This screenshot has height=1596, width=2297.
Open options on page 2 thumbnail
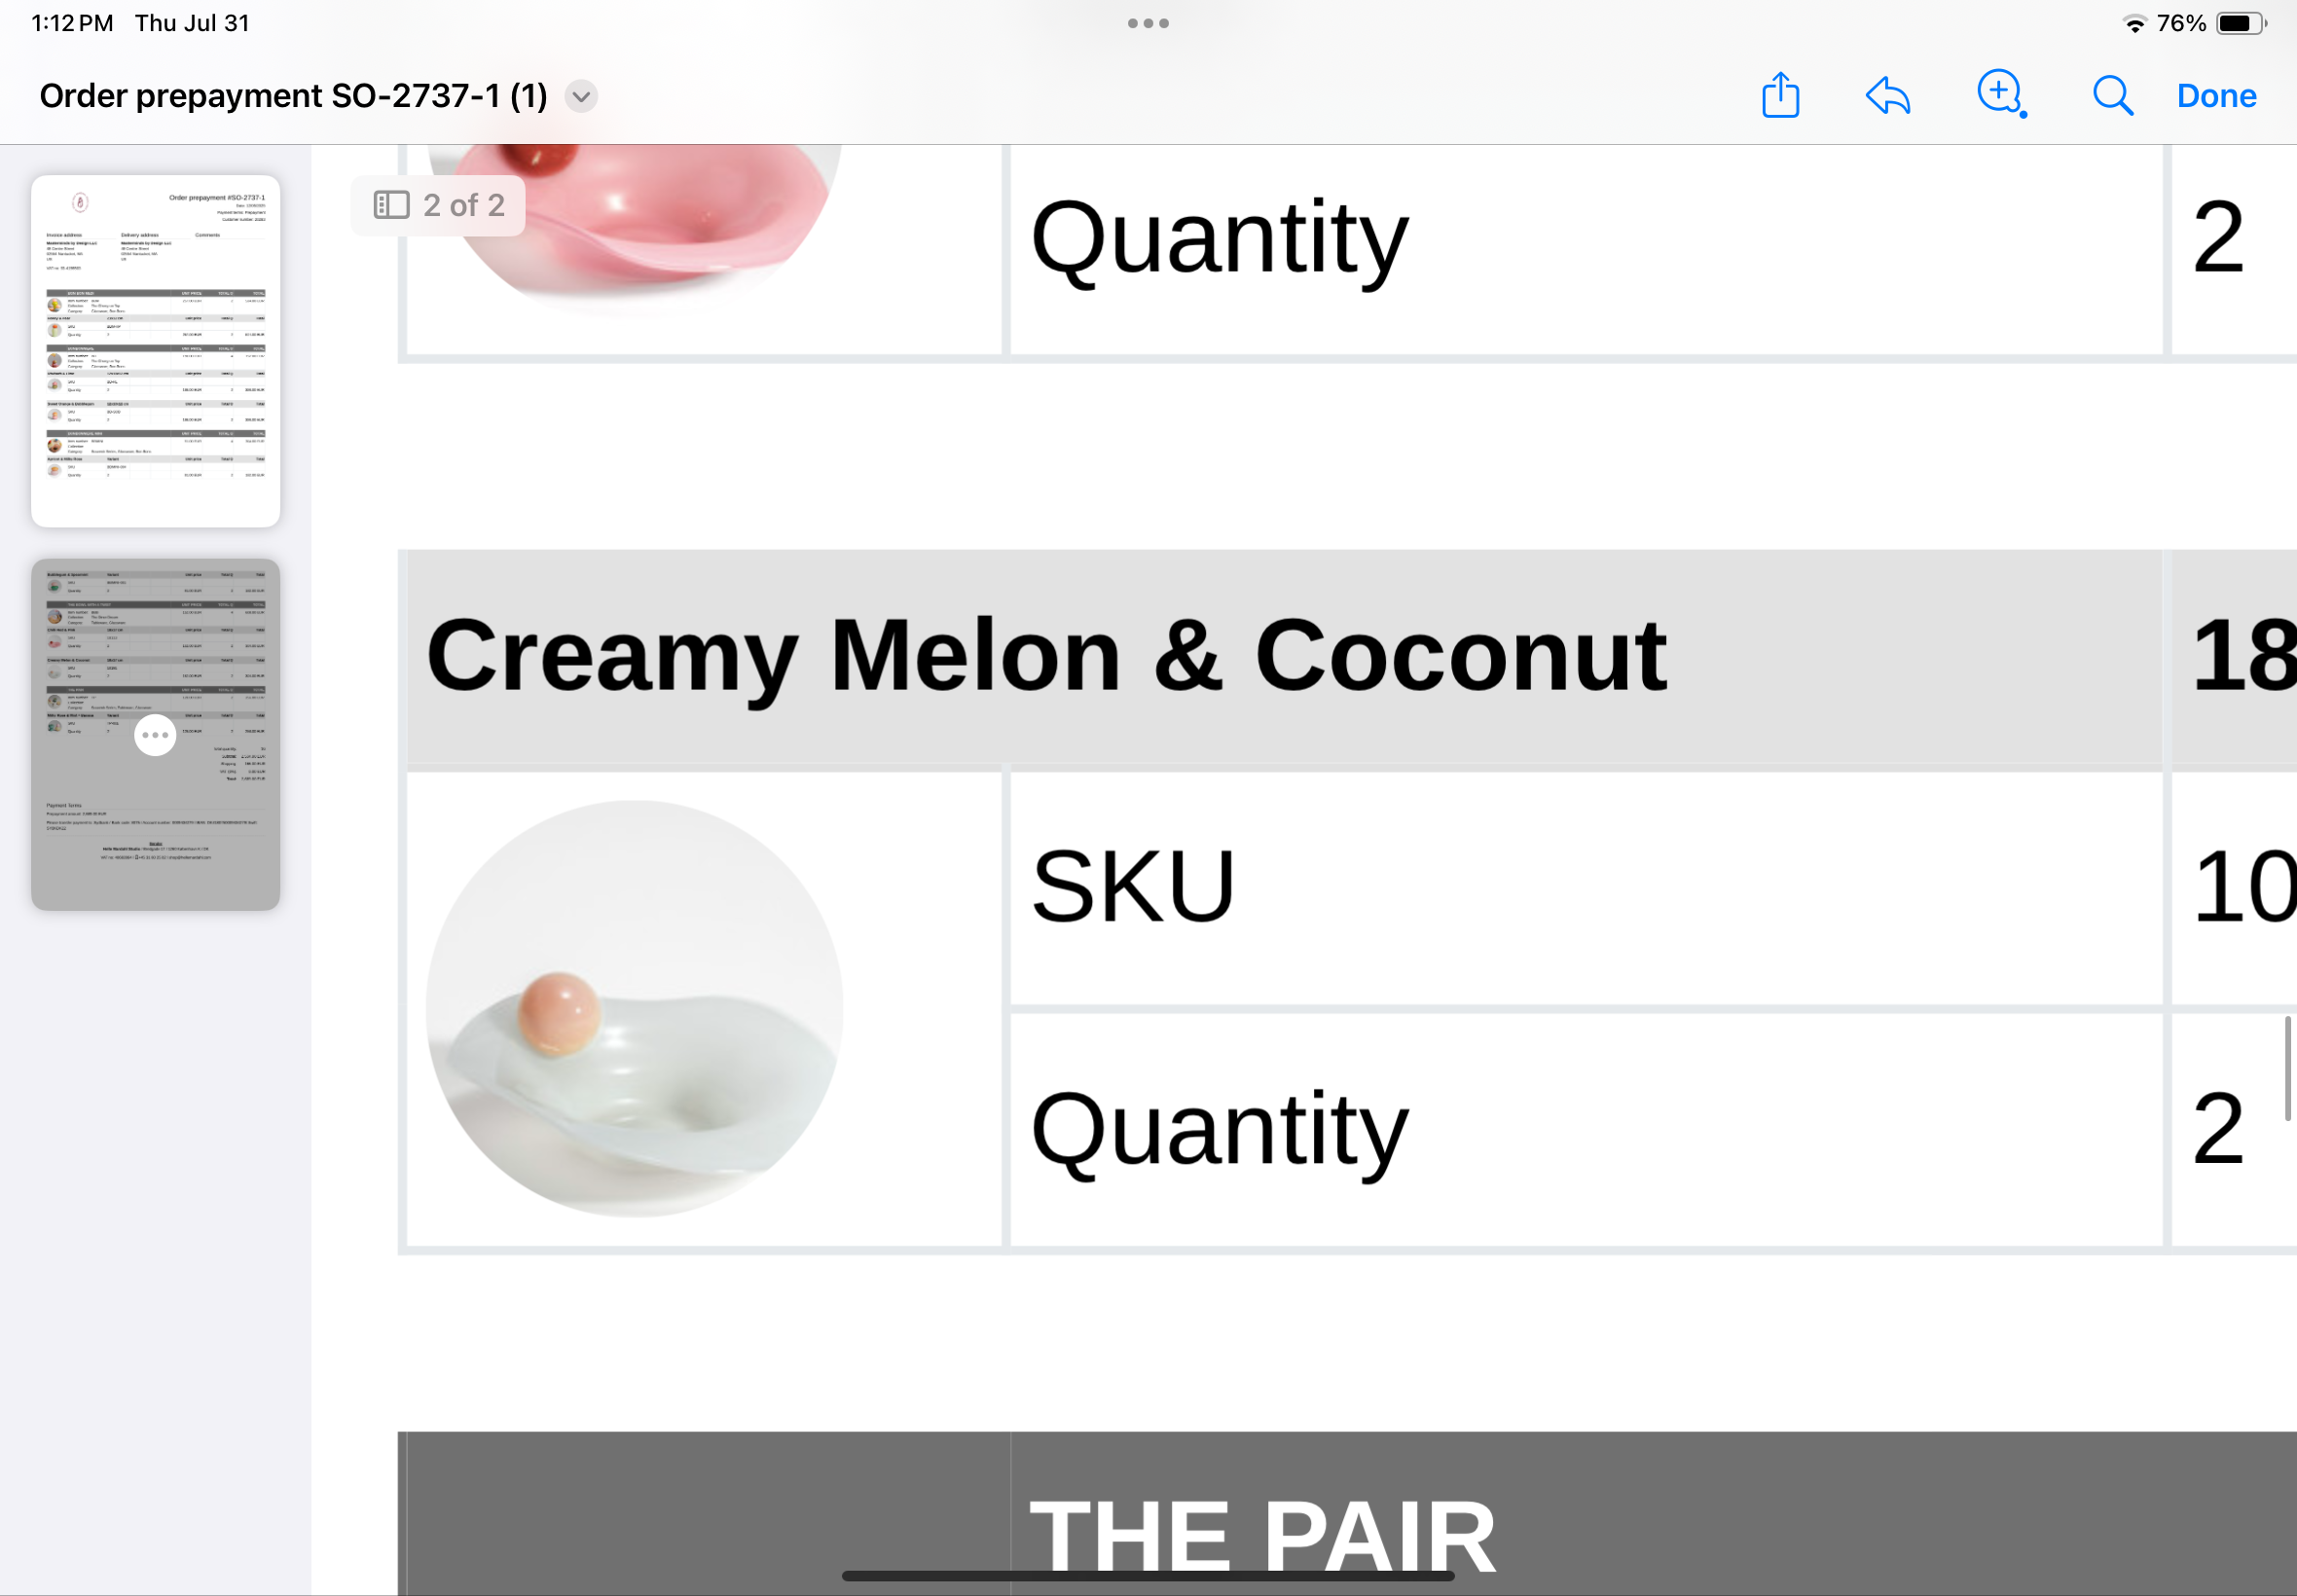pyautogui.click(x=155, y=735)
